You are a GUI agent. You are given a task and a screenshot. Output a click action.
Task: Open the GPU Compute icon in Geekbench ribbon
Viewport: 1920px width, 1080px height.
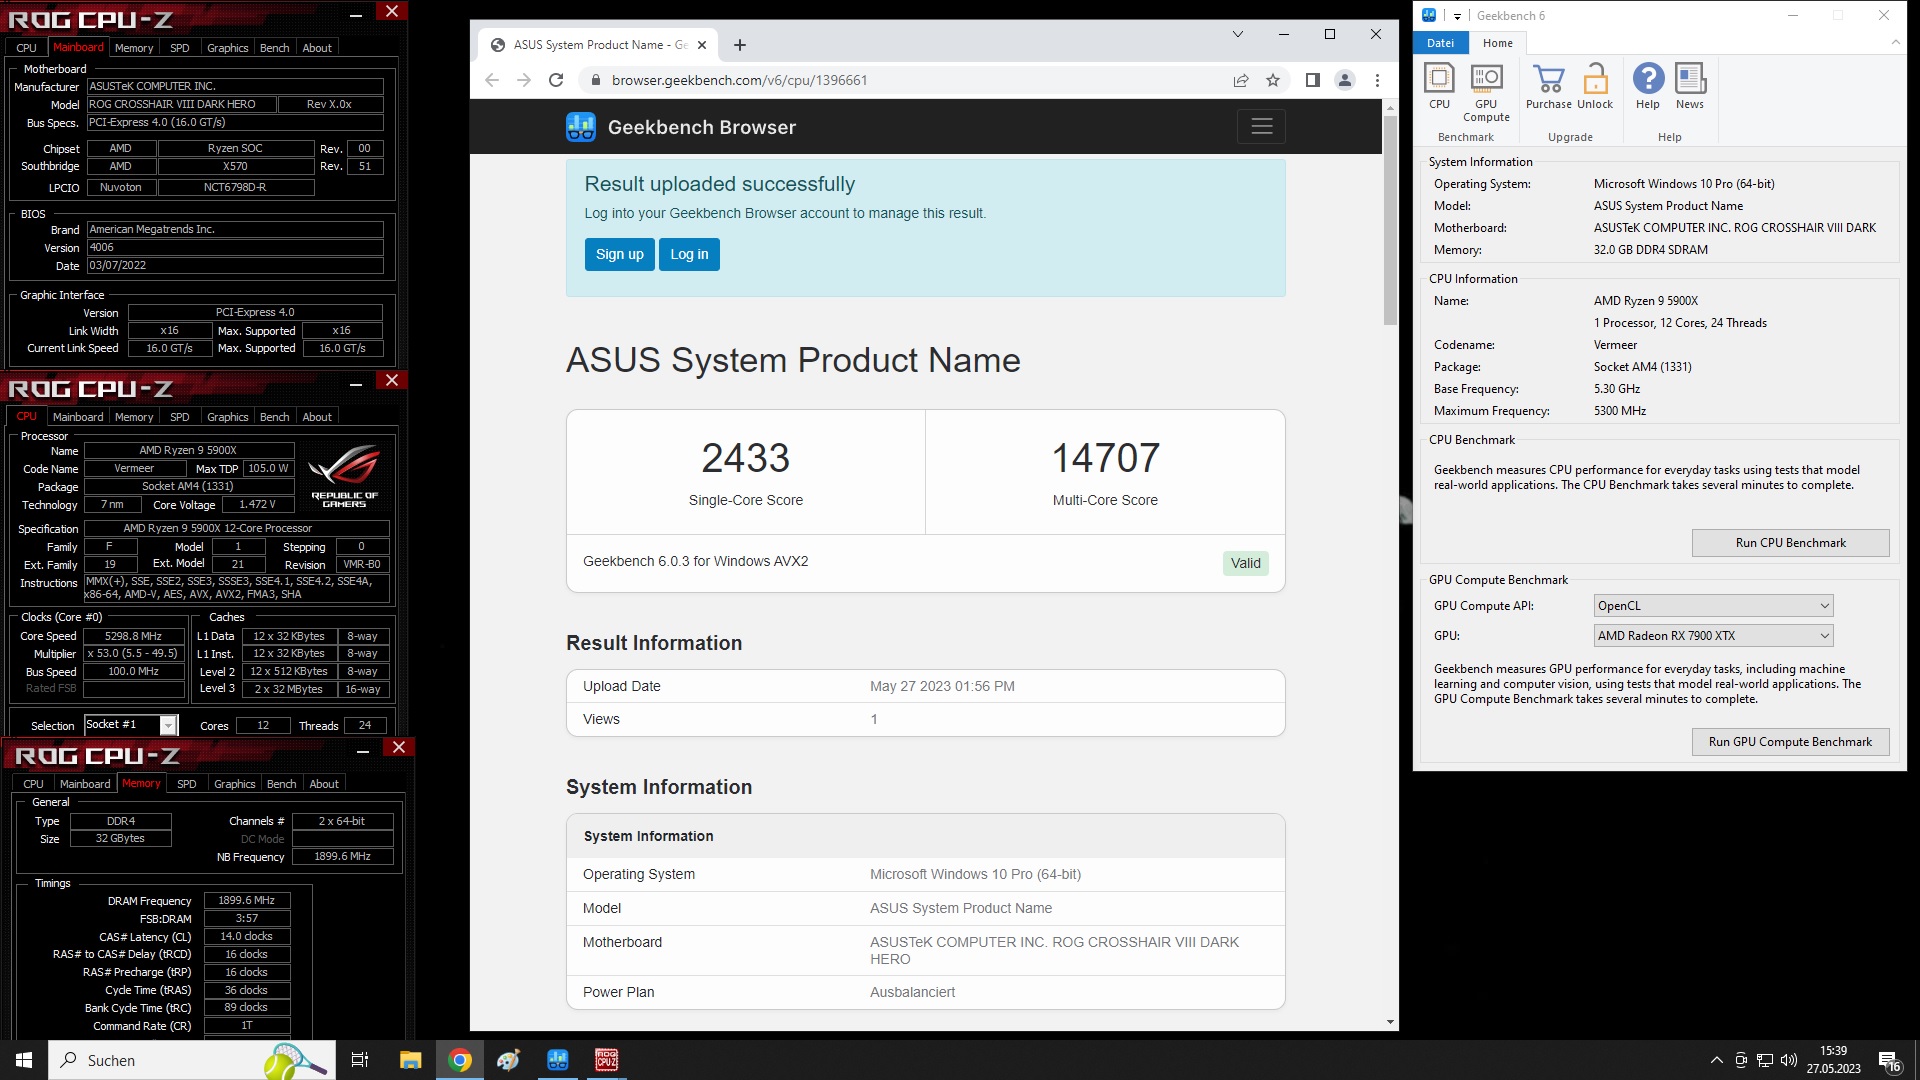coord(1486,92)
